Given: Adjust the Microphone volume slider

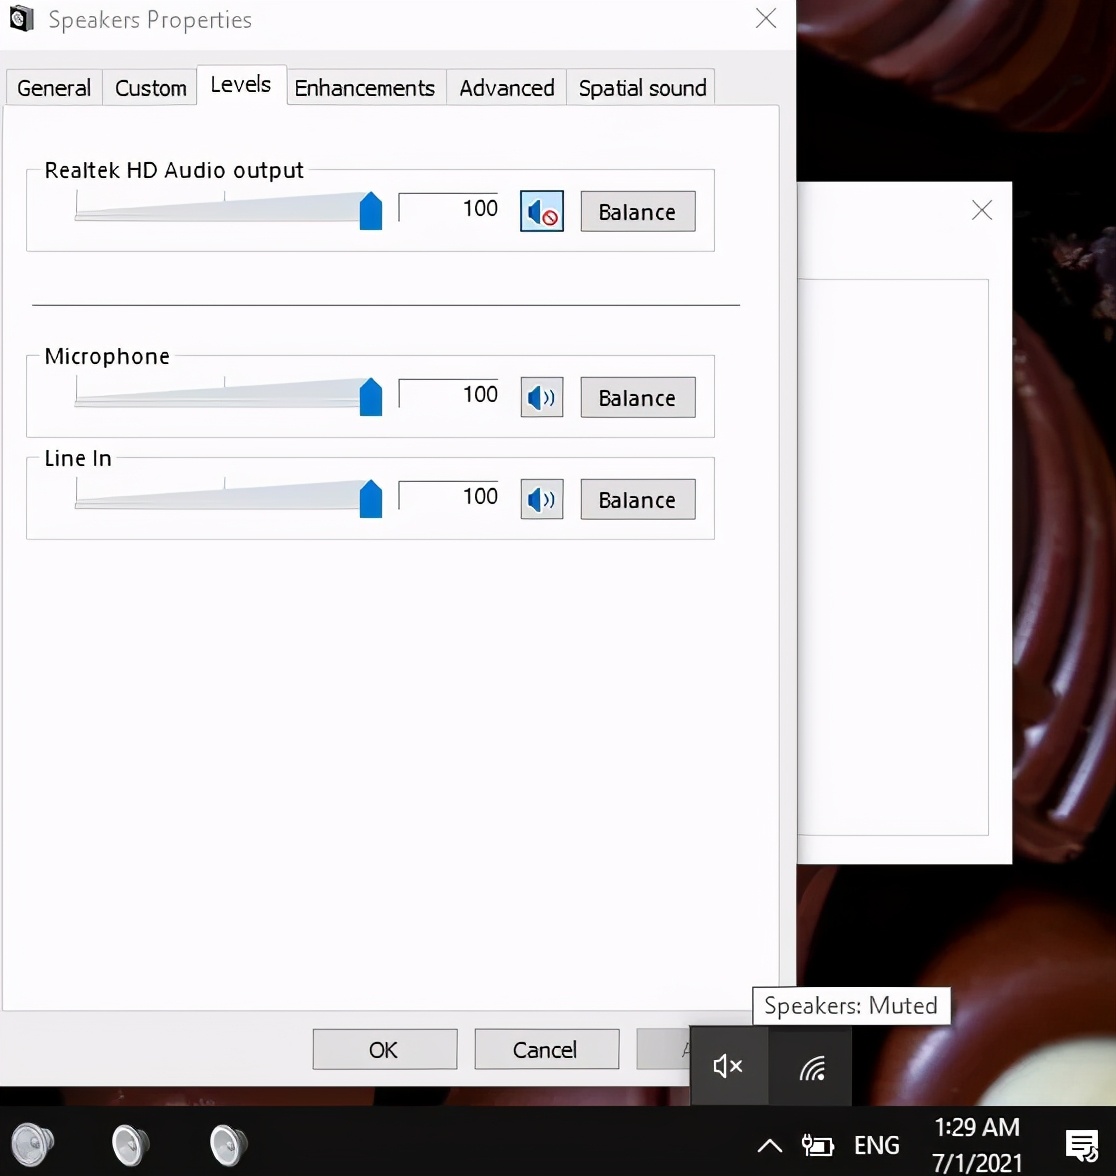Looking at the screenshot, I should point(370,396).
